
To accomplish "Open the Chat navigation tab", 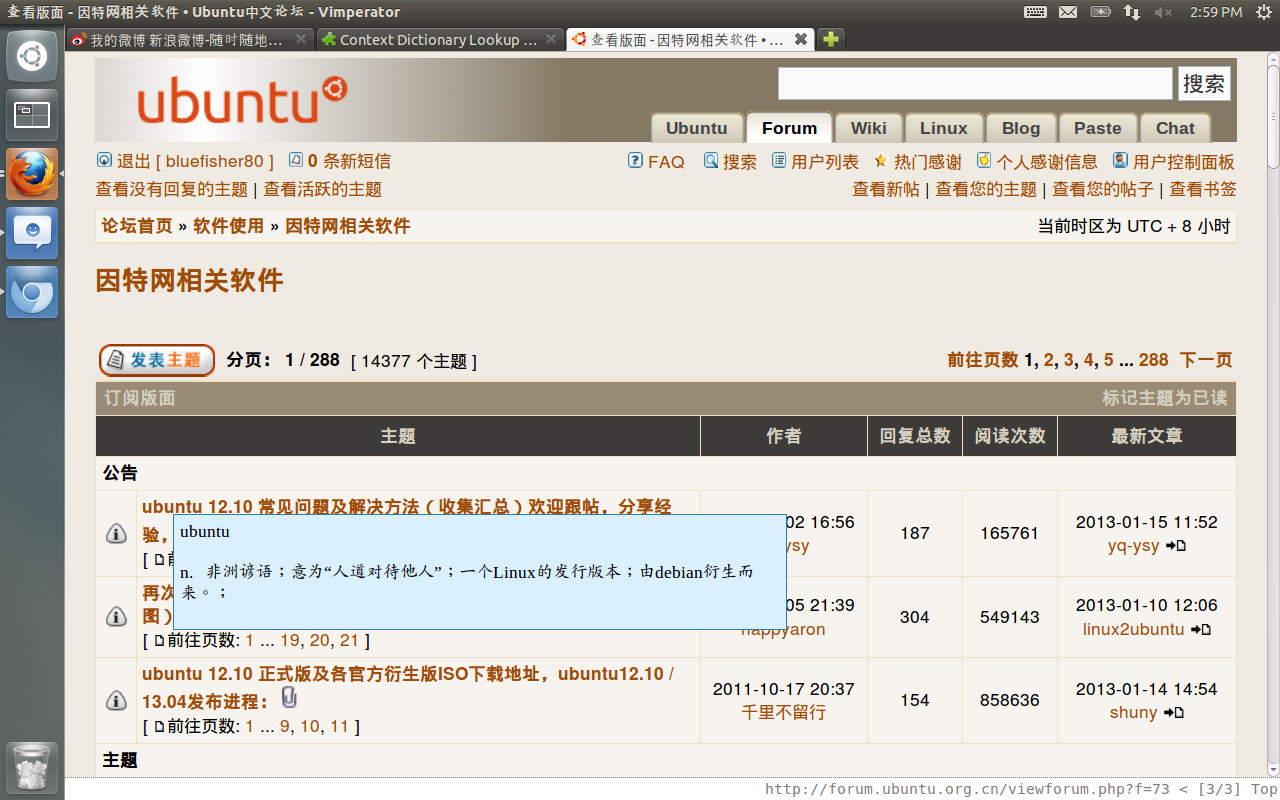I will 1175,128.
